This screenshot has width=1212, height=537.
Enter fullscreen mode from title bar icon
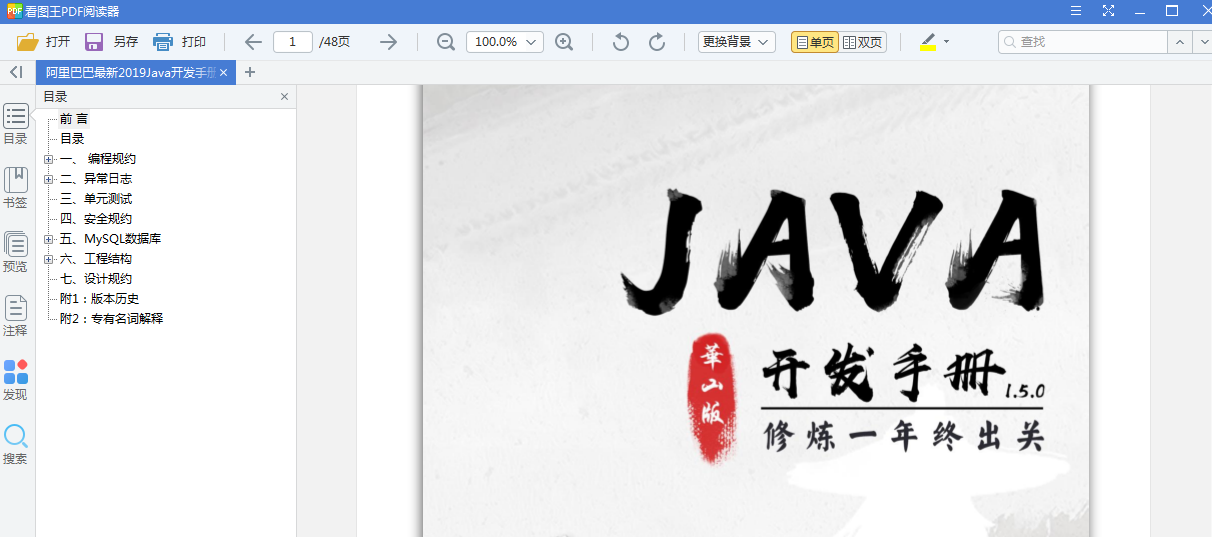tap(1108, 11)
